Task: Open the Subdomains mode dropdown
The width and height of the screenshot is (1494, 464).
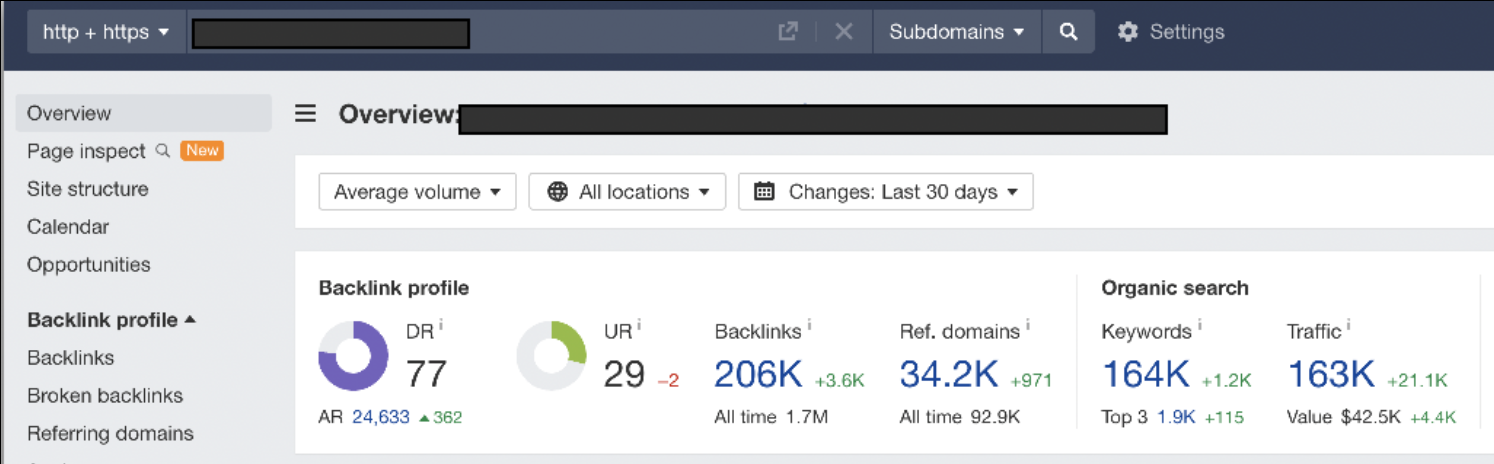Action: tap(957, 32)
